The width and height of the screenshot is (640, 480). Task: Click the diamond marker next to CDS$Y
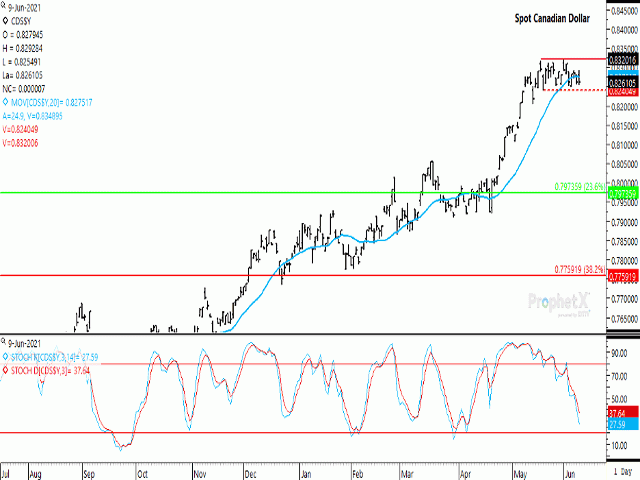point(6,20)
